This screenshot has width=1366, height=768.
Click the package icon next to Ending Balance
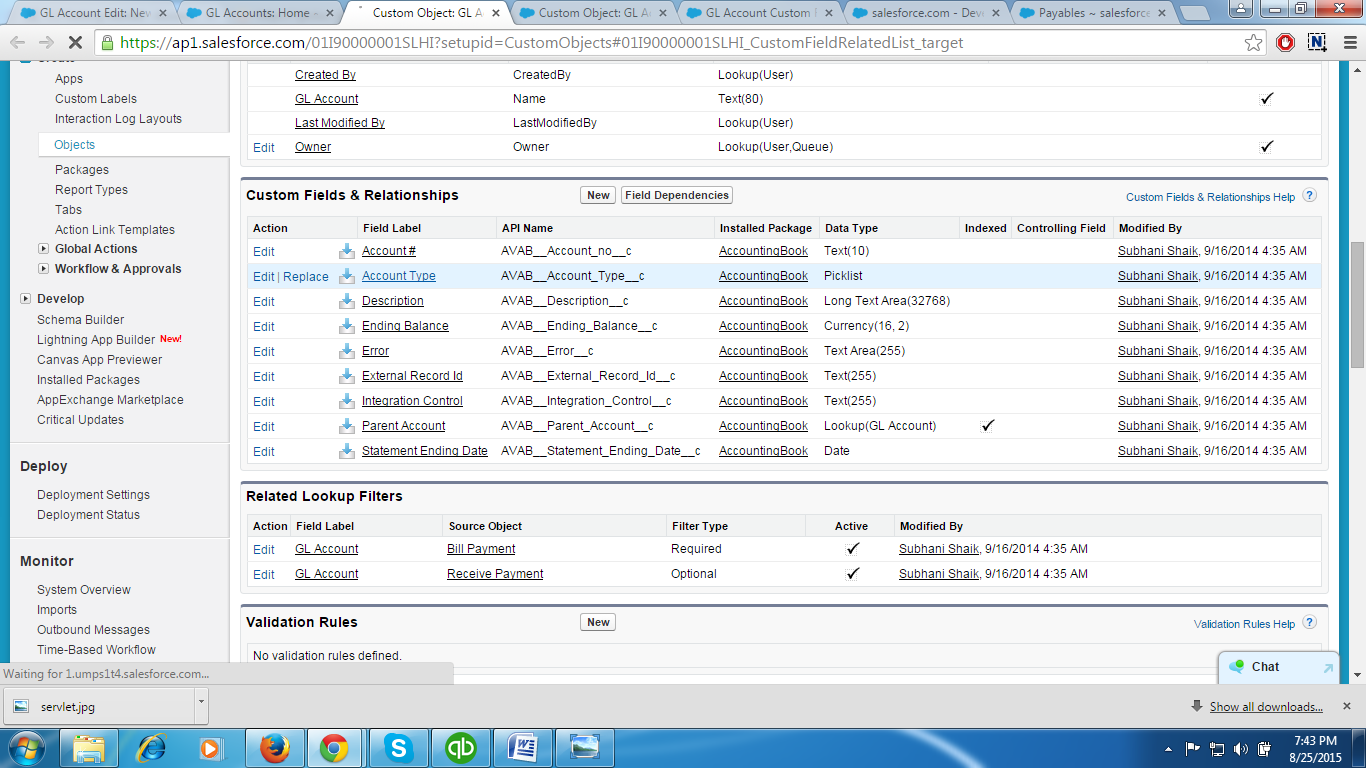(x=347, y=327)
